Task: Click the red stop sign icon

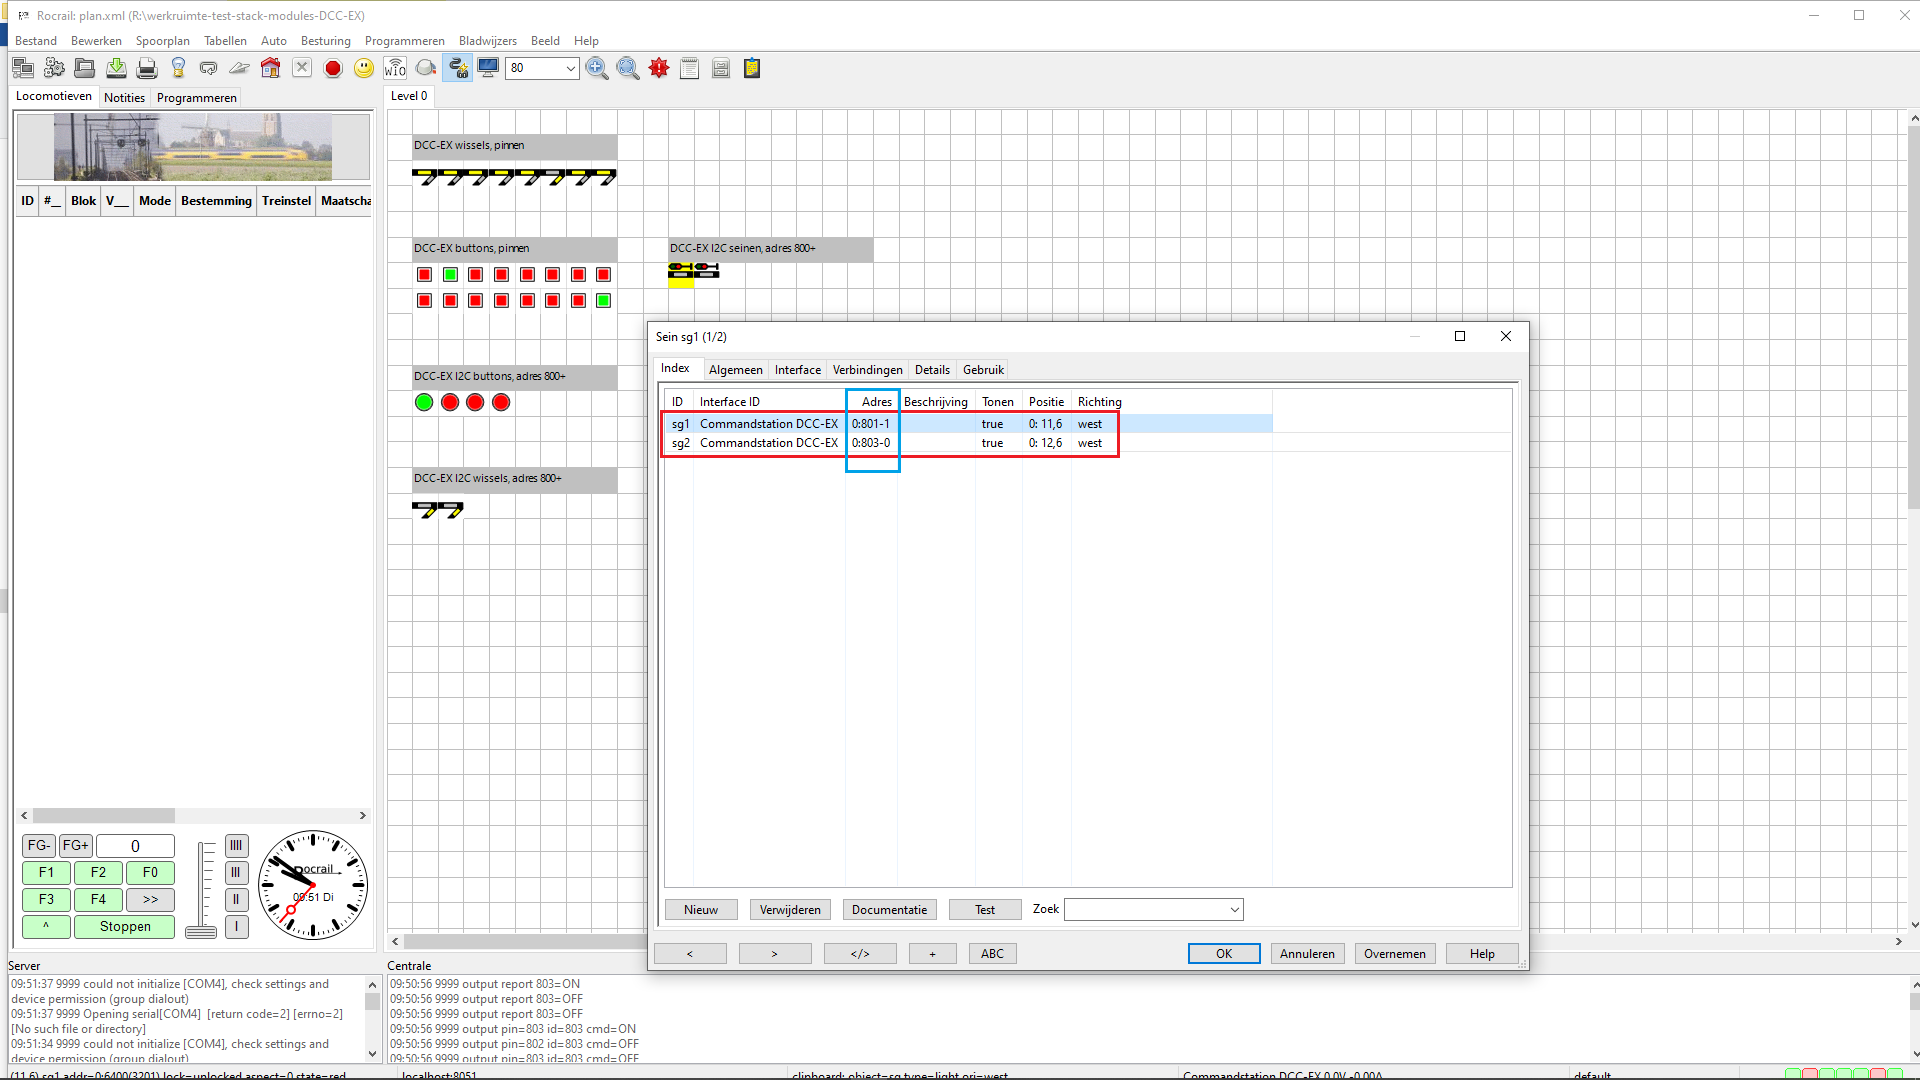Action: pyautogui.click(x=333, y=68)
